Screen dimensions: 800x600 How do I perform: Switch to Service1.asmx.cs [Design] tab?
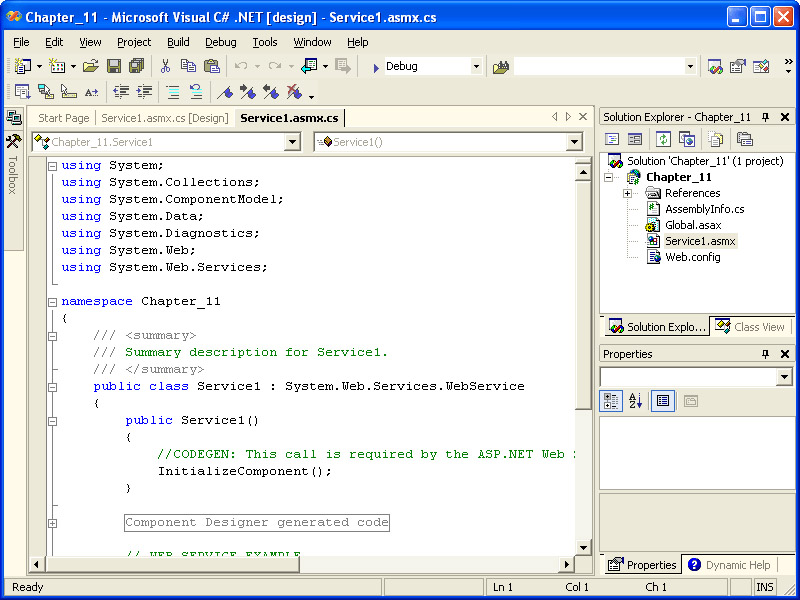click(164, 118)
